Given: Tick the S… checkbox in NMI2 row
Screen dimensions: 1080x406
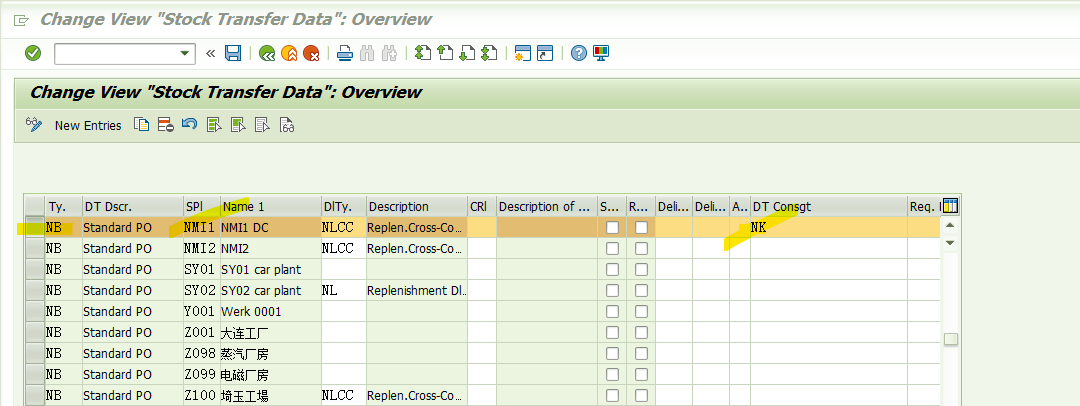Looking at the screenshot, I should [612, 248].
